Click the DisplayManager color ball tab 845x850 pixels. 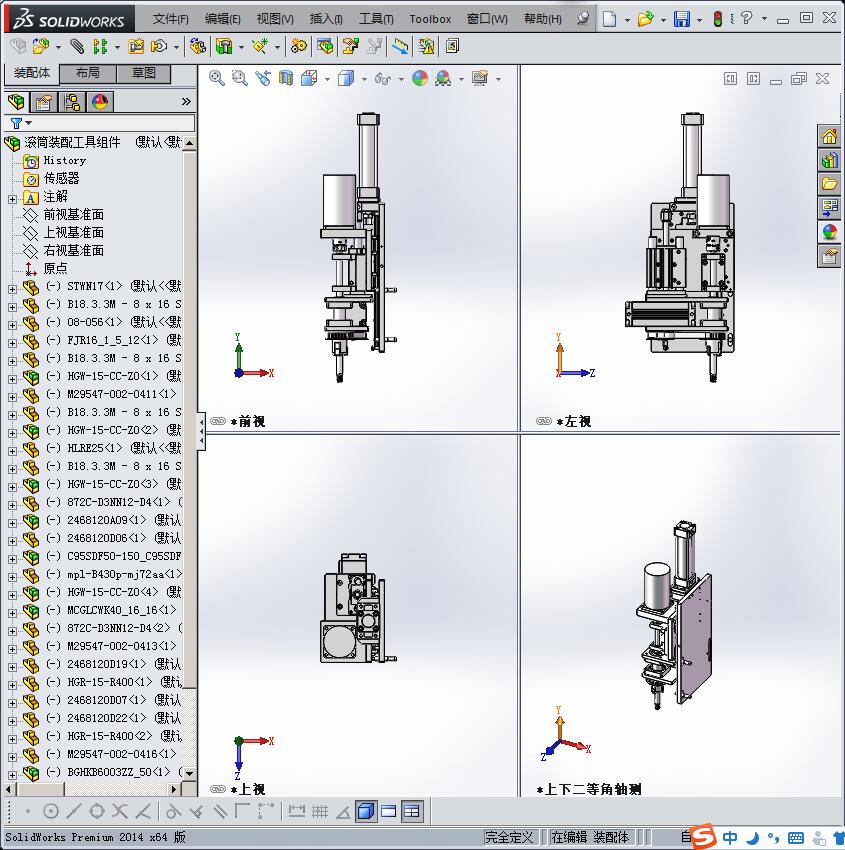(x=100, y=102)
